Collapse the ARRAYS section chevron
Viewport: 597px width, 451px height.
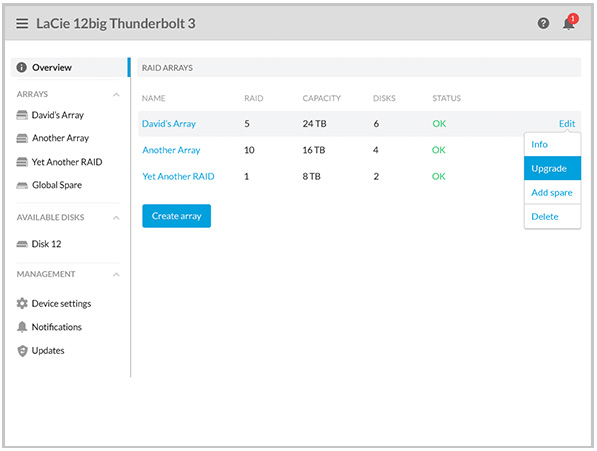point(117,94)
